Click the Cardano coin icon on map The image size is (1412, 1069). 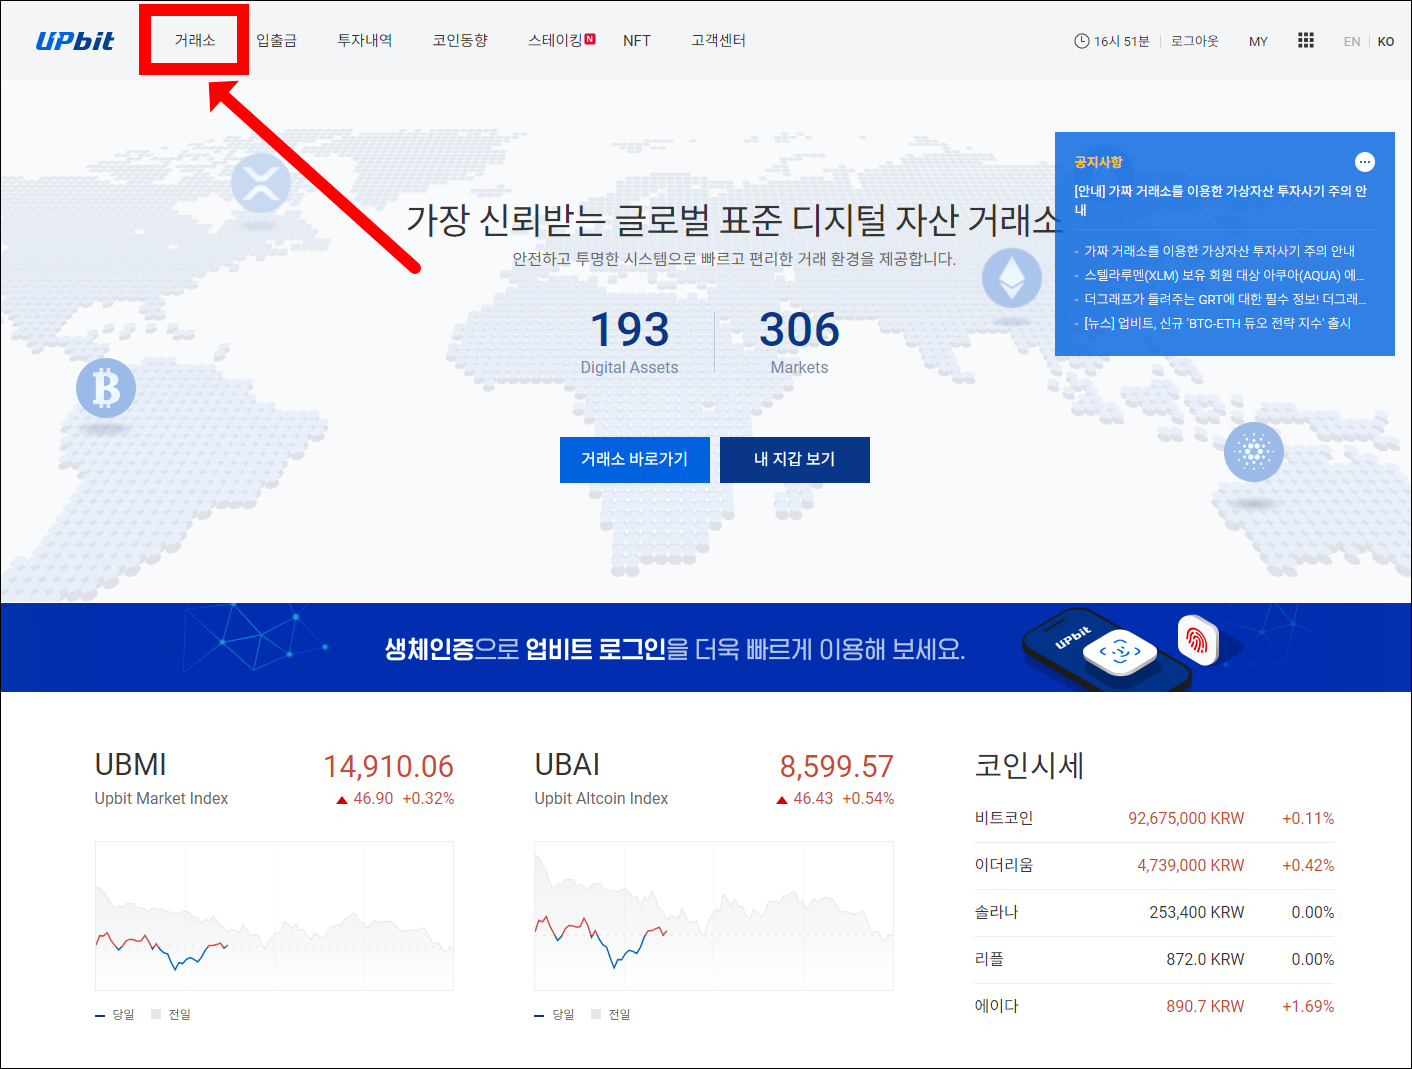[1254, 452]
